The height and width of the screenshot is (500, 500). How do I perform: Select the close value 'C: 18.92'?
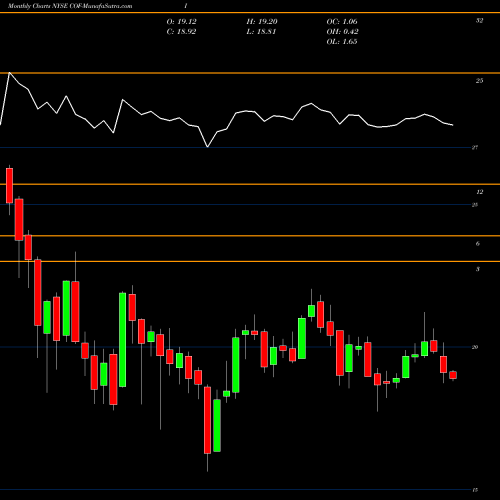click(181, 32)
